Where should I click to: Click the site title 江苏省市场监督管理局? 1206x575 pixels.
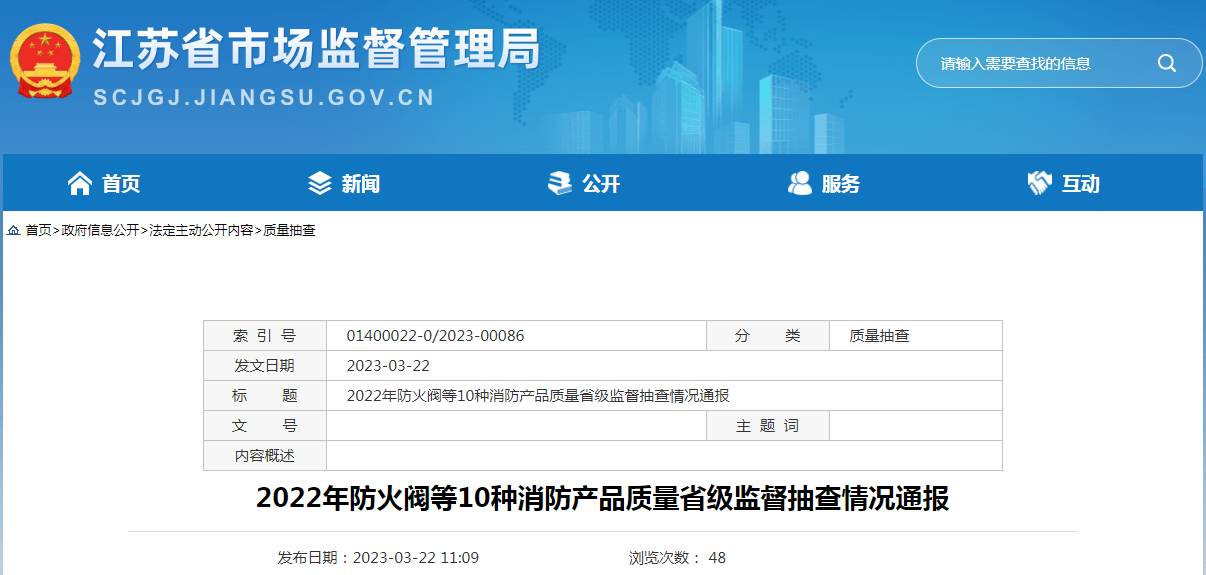(317, 48)
